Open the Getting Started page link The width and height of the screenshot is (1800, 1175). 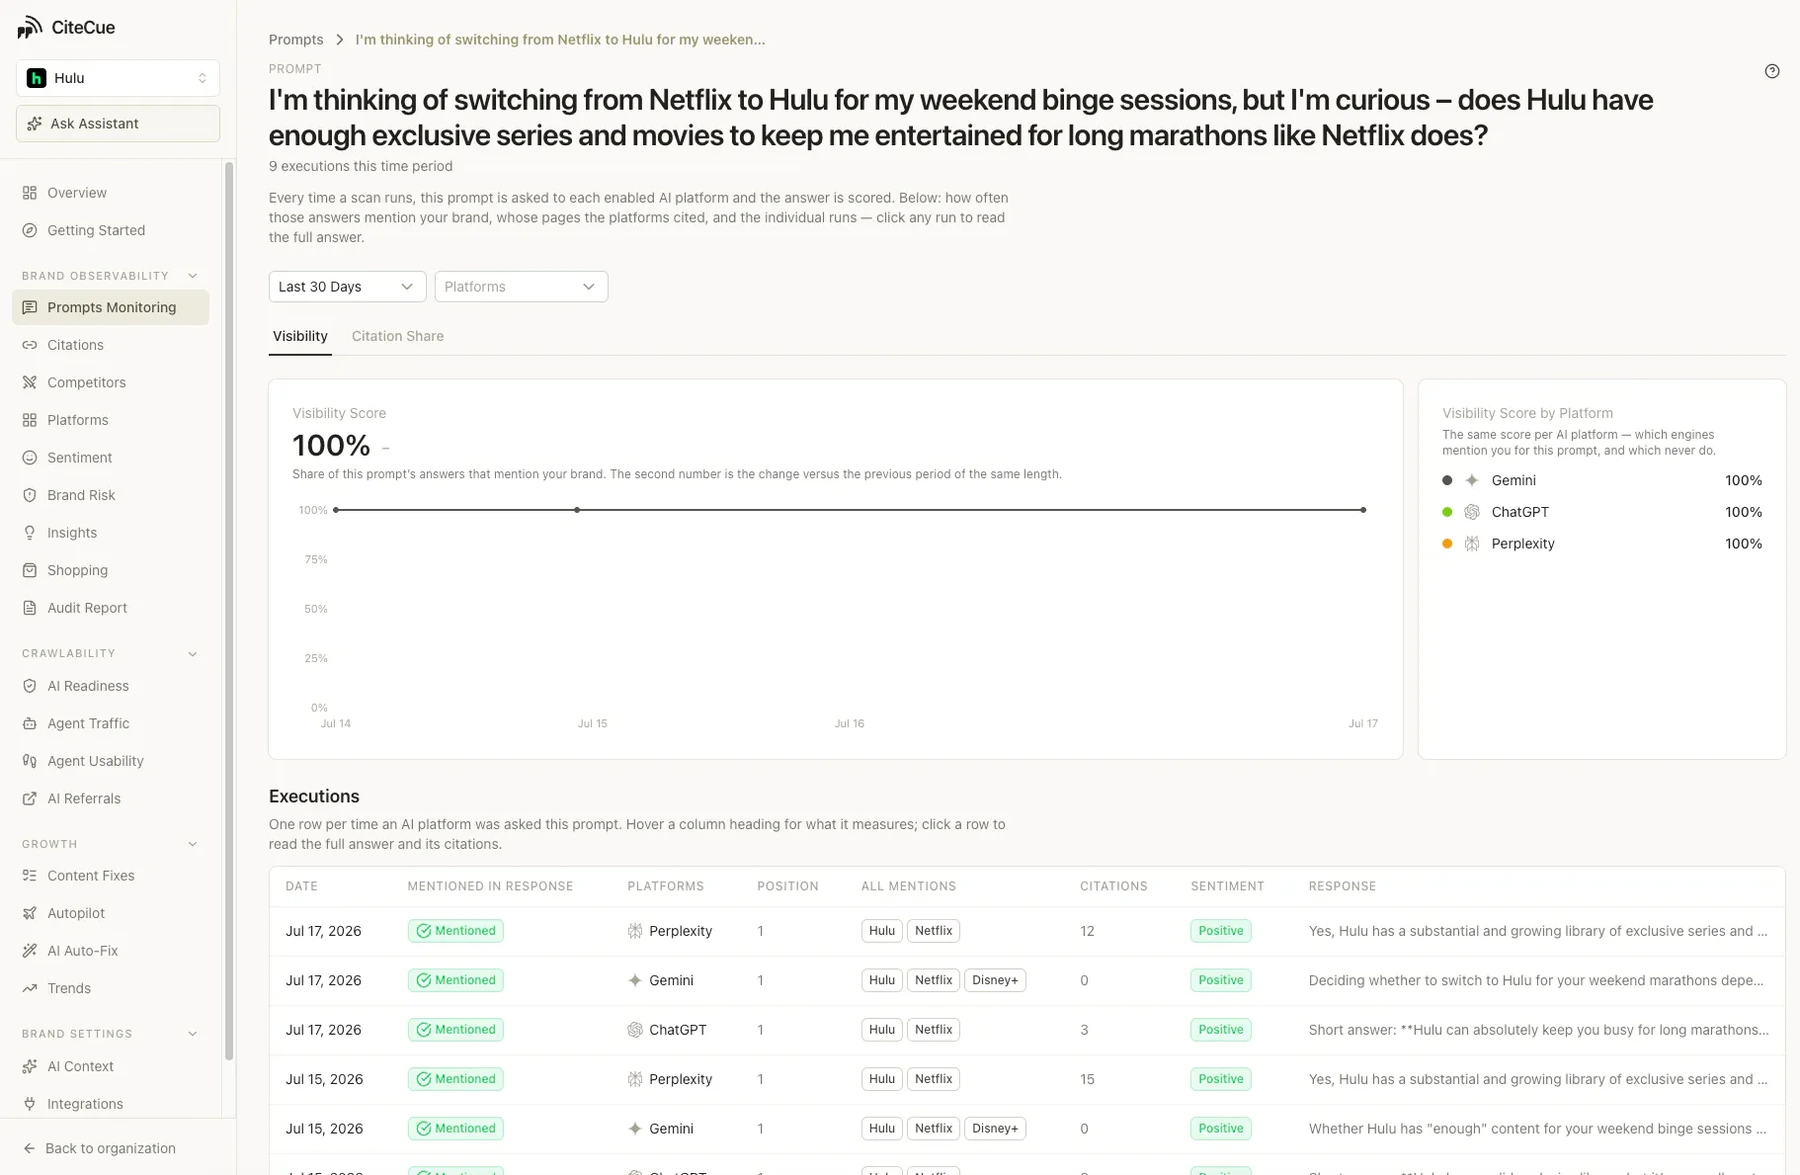point(111,230)
